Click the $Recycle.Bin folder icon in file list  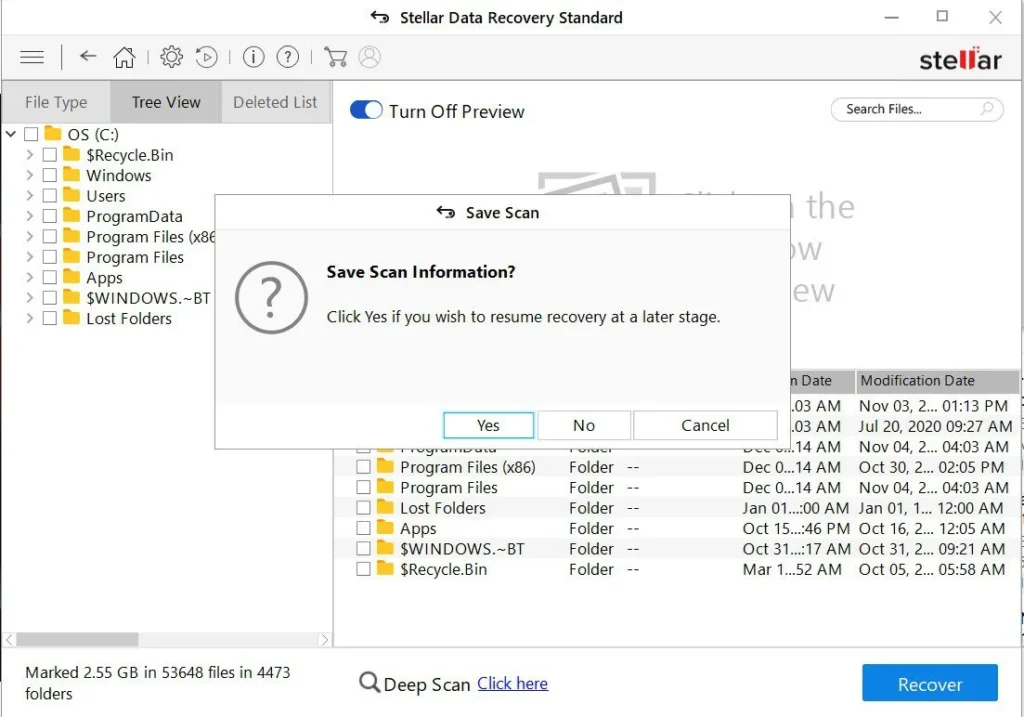[x=385, y=569]
